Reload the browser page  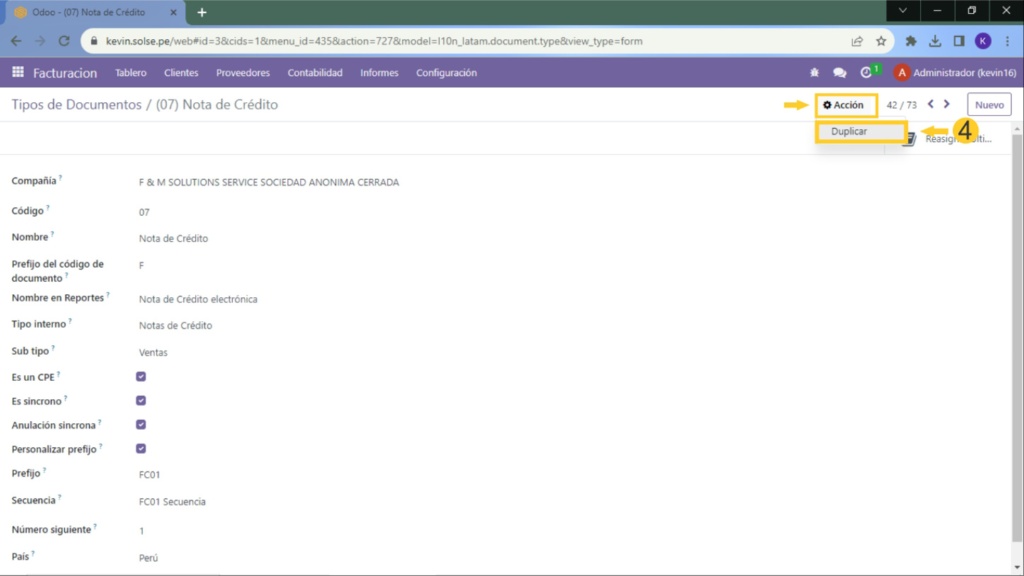[64, 41]
